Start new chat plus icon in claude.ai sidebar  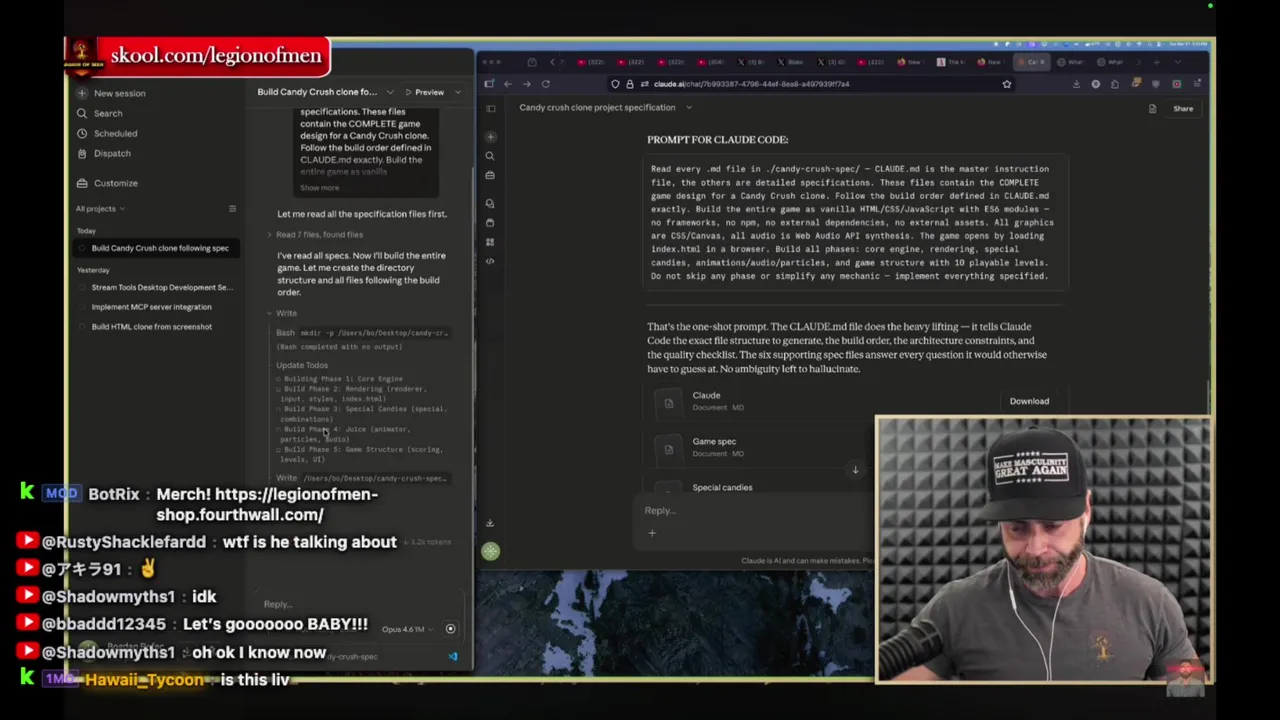pyautogui.click(x=490, y=137)
